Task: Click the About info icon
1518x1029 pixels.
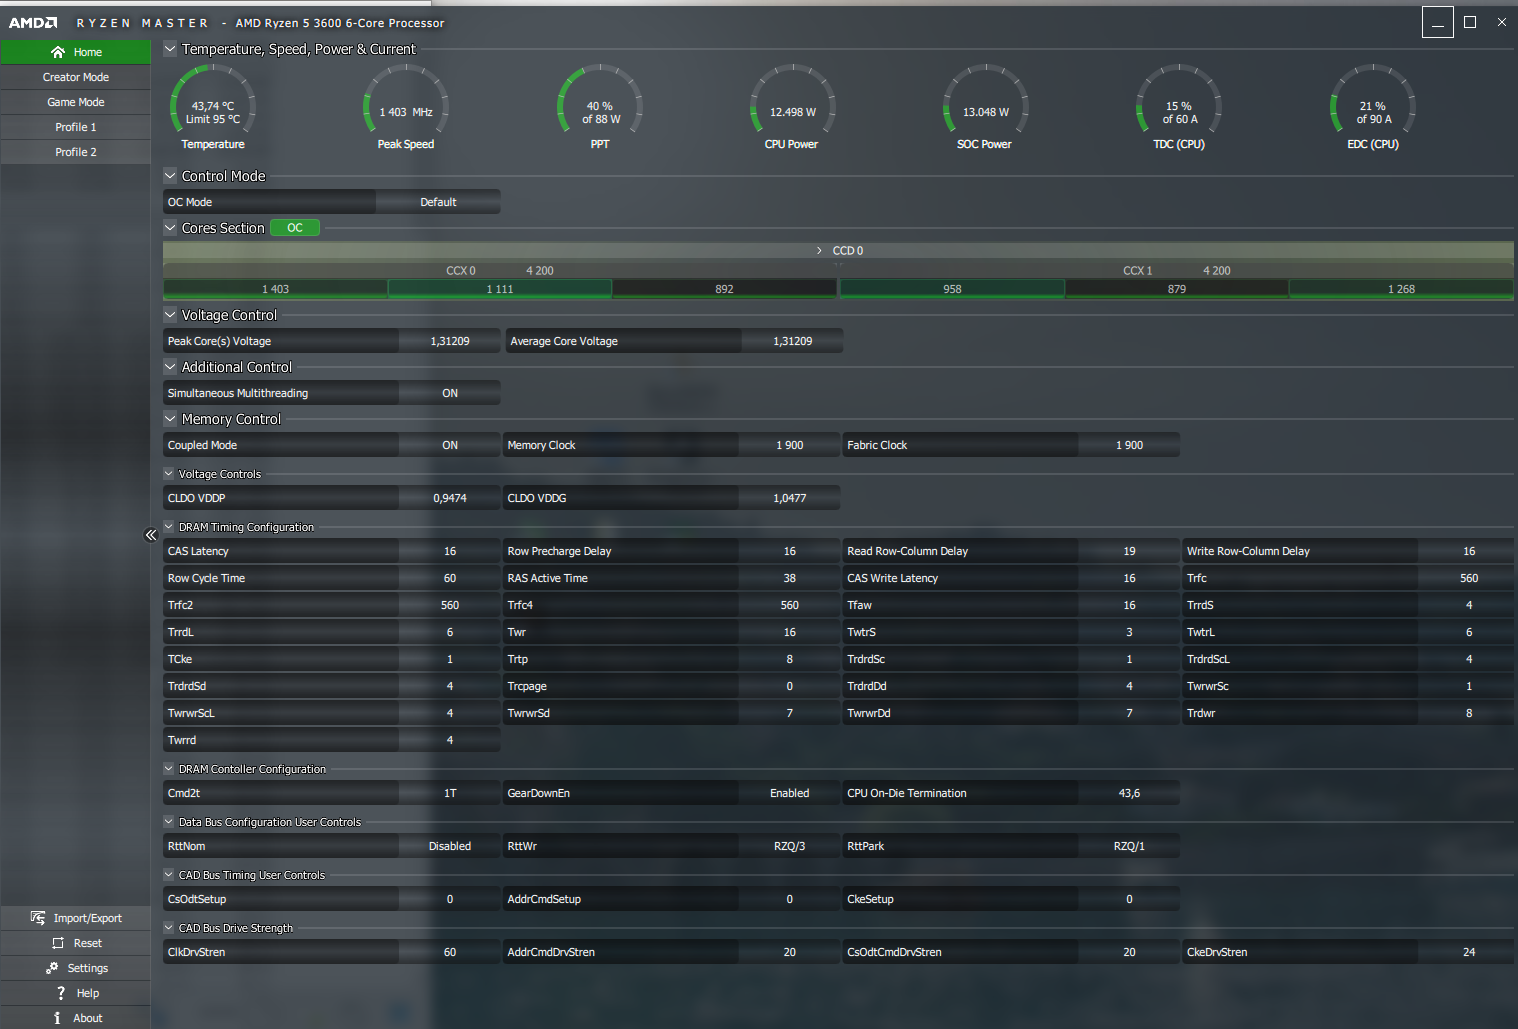Action: [57, 1018]
